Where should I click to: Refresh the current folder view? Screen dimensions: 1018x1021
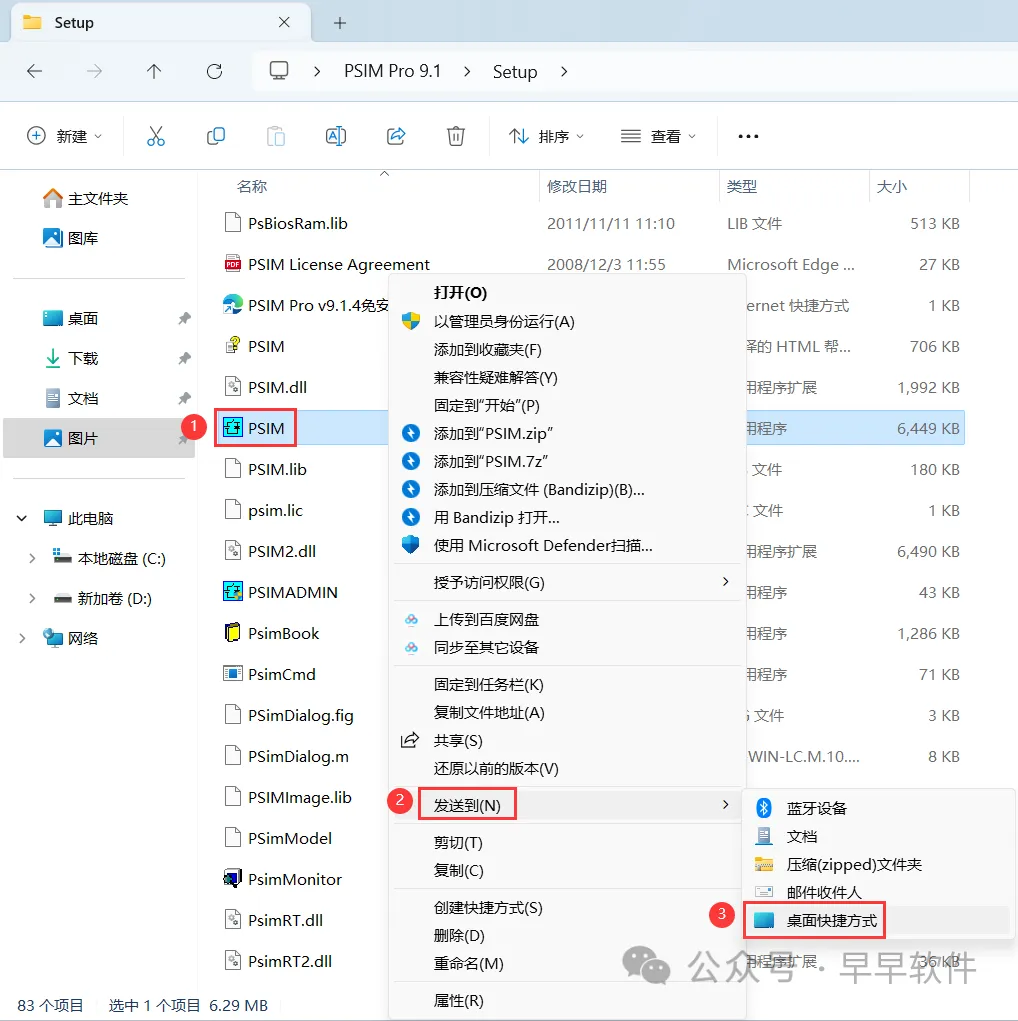click(214, 71)
